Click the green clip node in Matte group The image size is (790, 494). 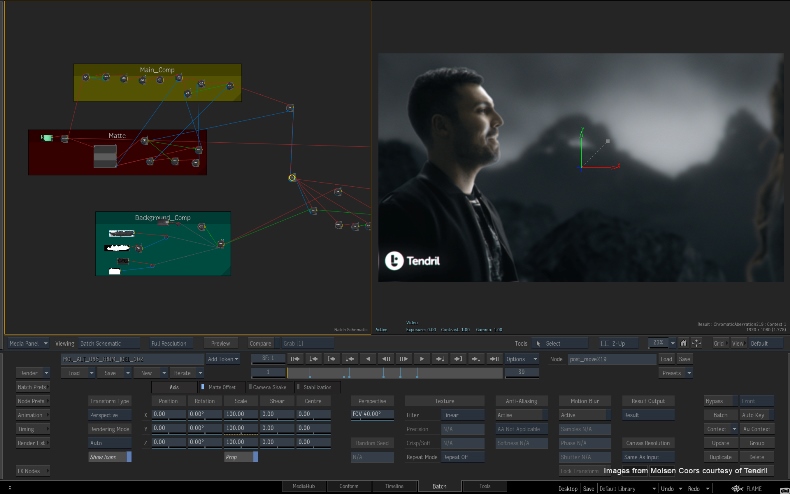[47, 138]
